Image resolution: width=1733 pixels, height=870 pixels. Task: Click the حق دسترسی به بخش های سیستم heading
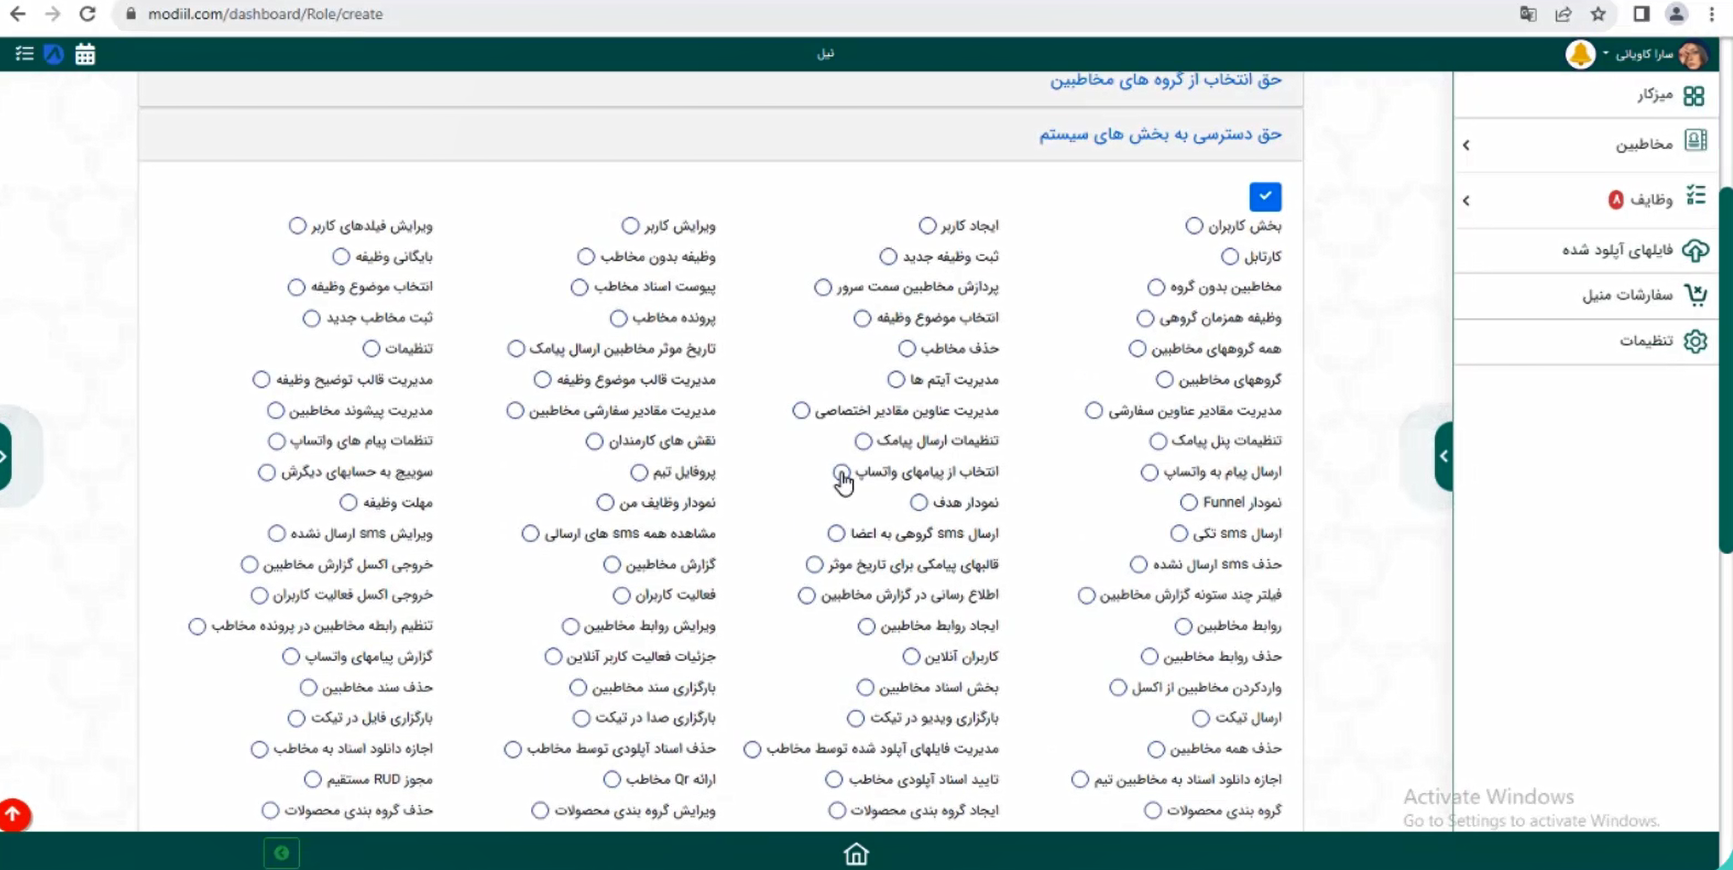(1160, 134)
